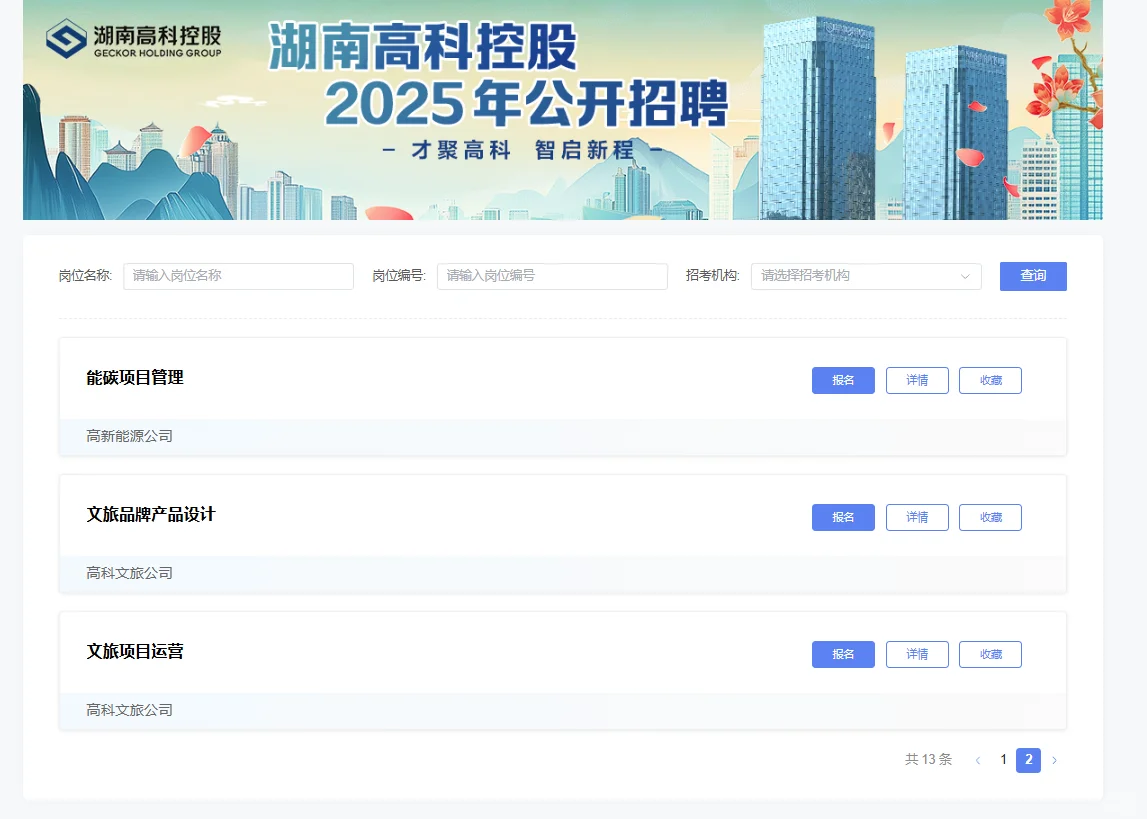Go to page 1

(1004, 760)
